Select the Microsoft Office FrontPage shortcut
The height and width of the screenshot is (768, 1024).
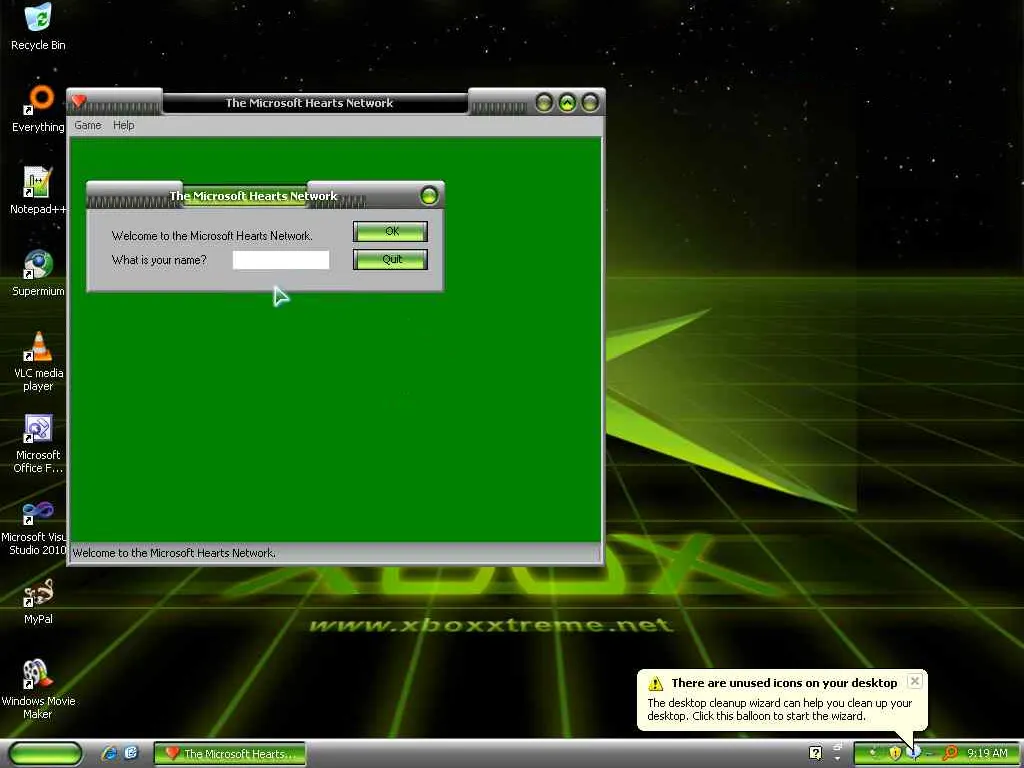(x=38, y=443)
